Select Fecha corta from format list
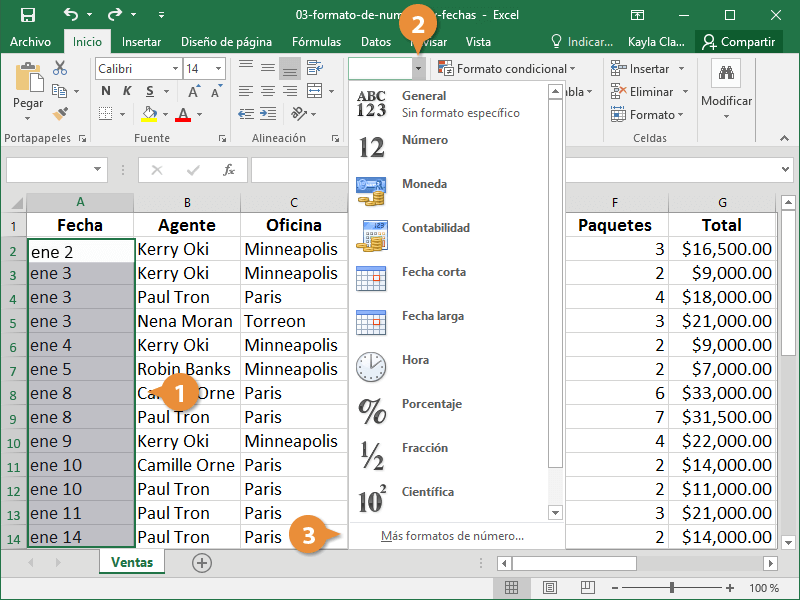Screen dimensions: 800x600 click(x=433, y=272)
